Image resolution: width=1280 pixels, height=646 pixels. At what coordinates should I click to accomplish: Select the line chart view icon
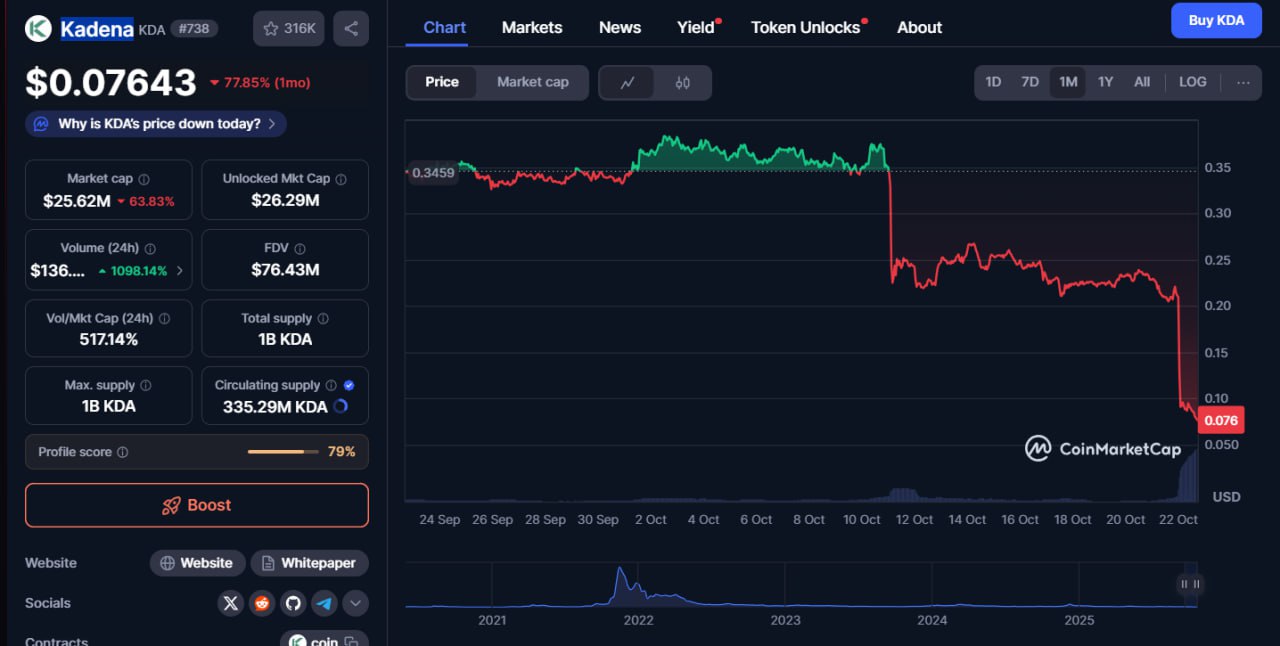pyautogui.click(x=627, y=83)
